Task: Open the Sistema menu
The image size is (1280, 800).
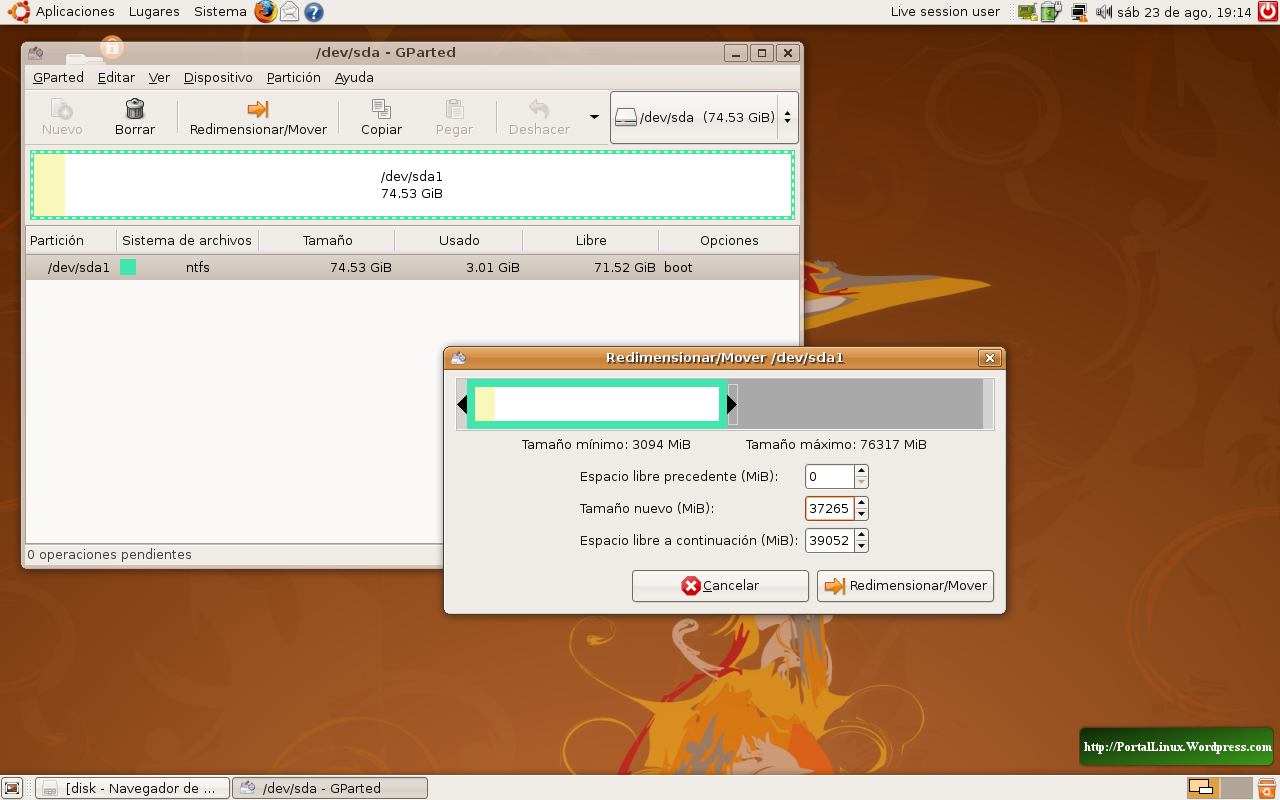Action: click(220, 12)
